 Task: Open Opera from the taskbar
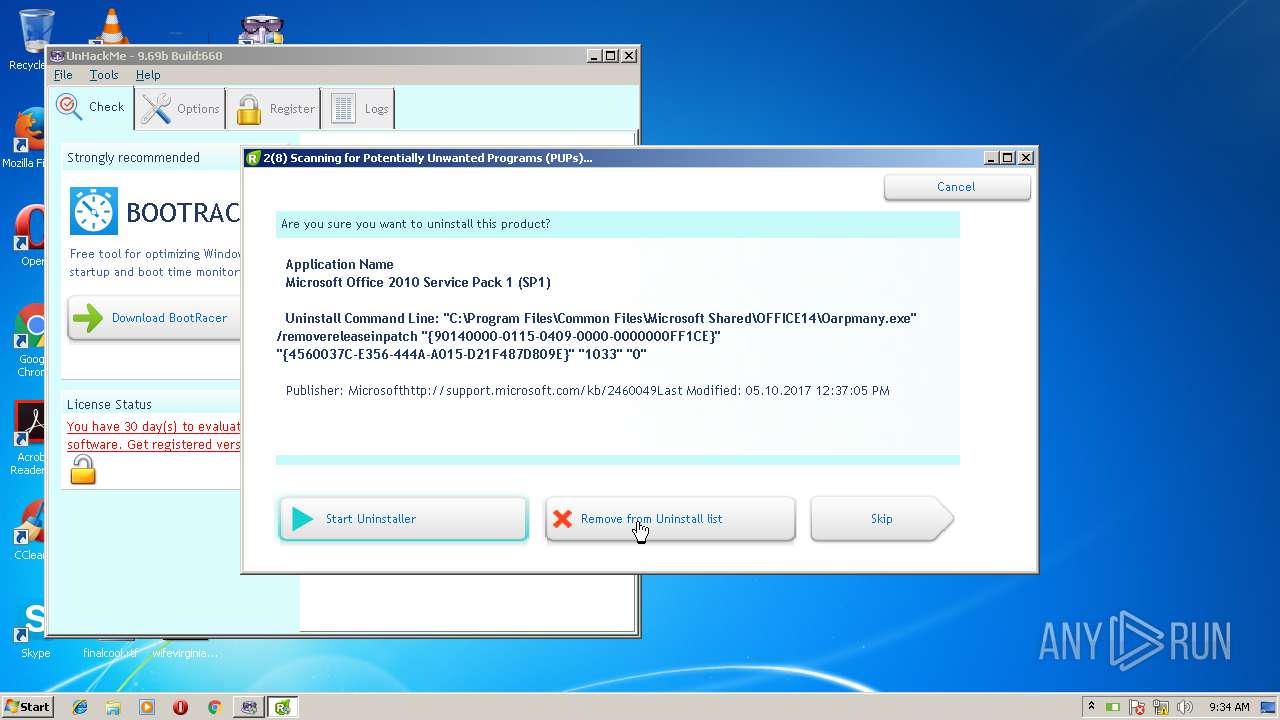tap(180, 707)
